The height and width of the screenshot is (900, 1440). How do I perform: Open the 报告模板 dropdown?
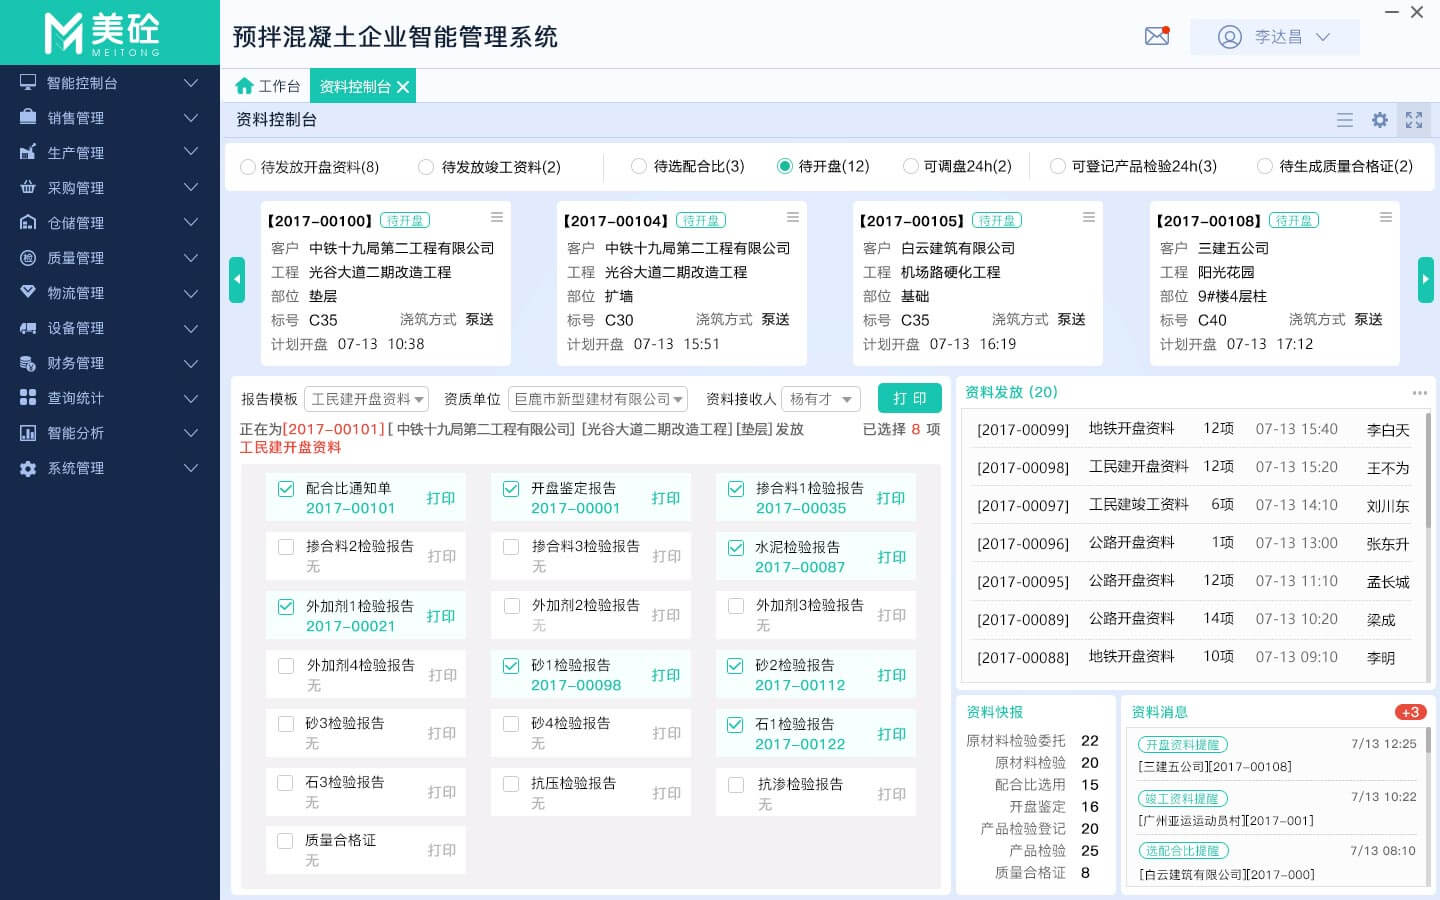tap(366, 399)
